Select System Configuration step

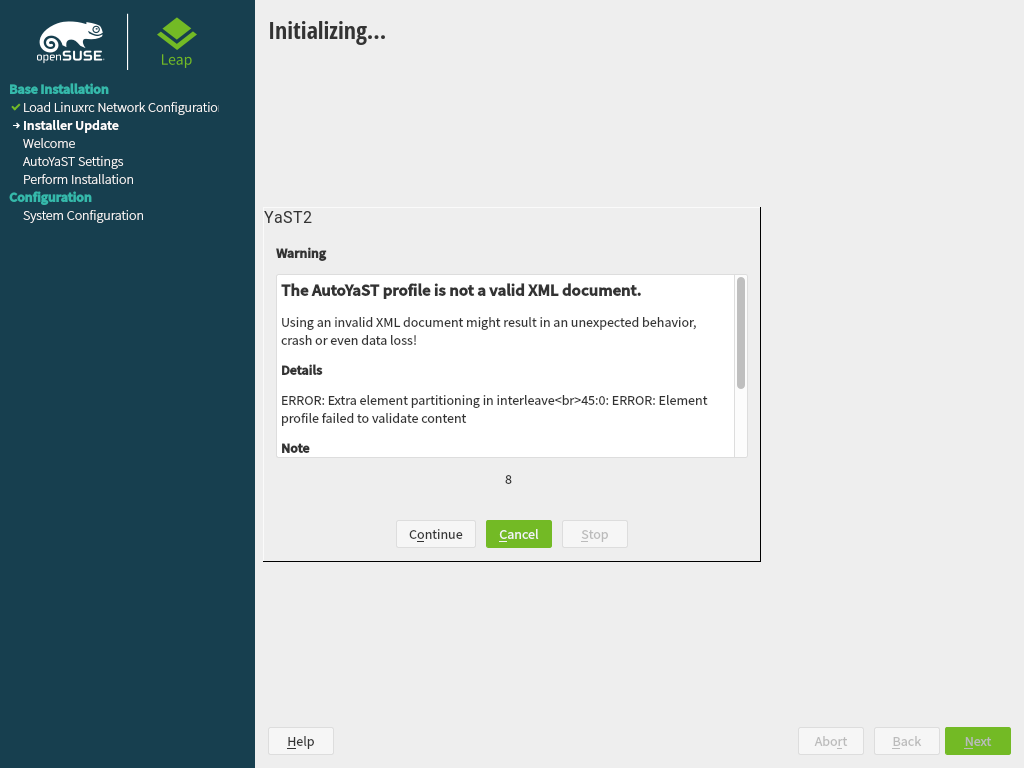83,216
